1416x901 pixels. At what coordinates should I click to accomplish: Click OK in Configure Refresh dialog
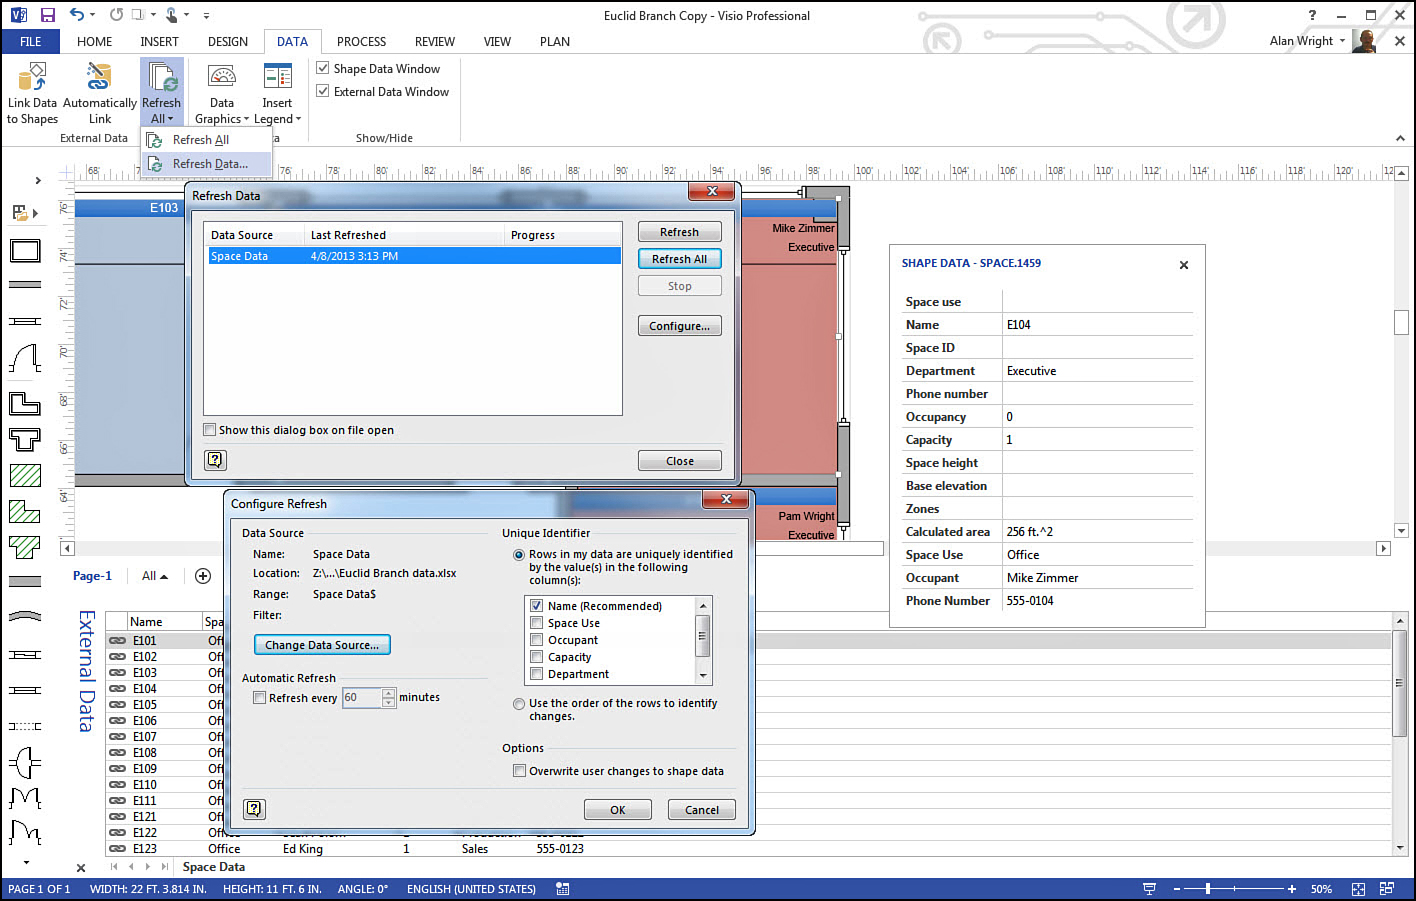click(x=617, y=810)
